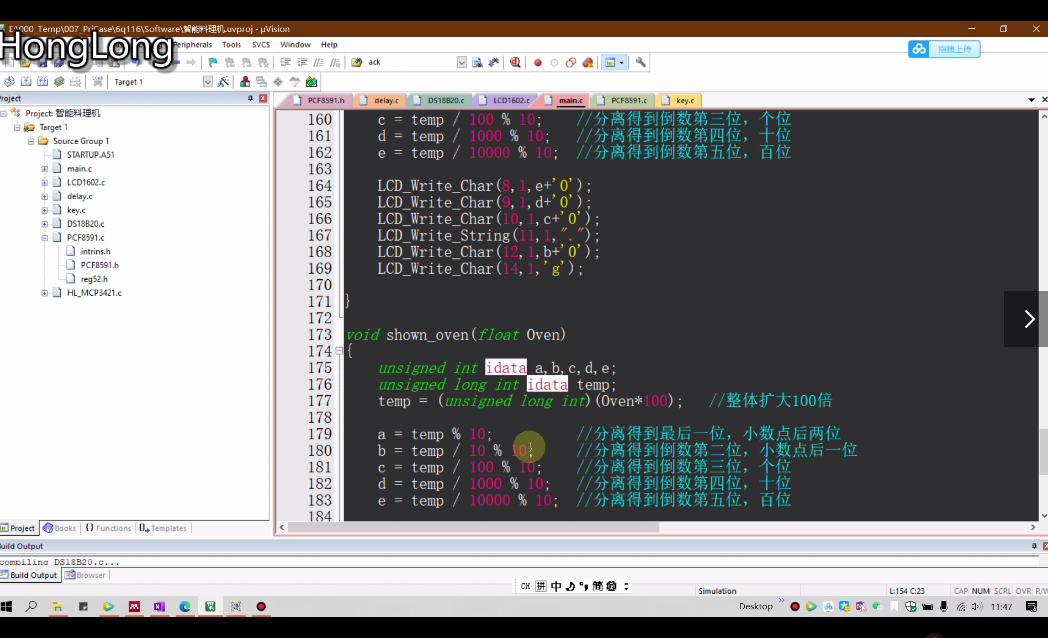The image size is (1048, 638).
Task: Select intrins.h in project tree
Action: tap(96, 251)
